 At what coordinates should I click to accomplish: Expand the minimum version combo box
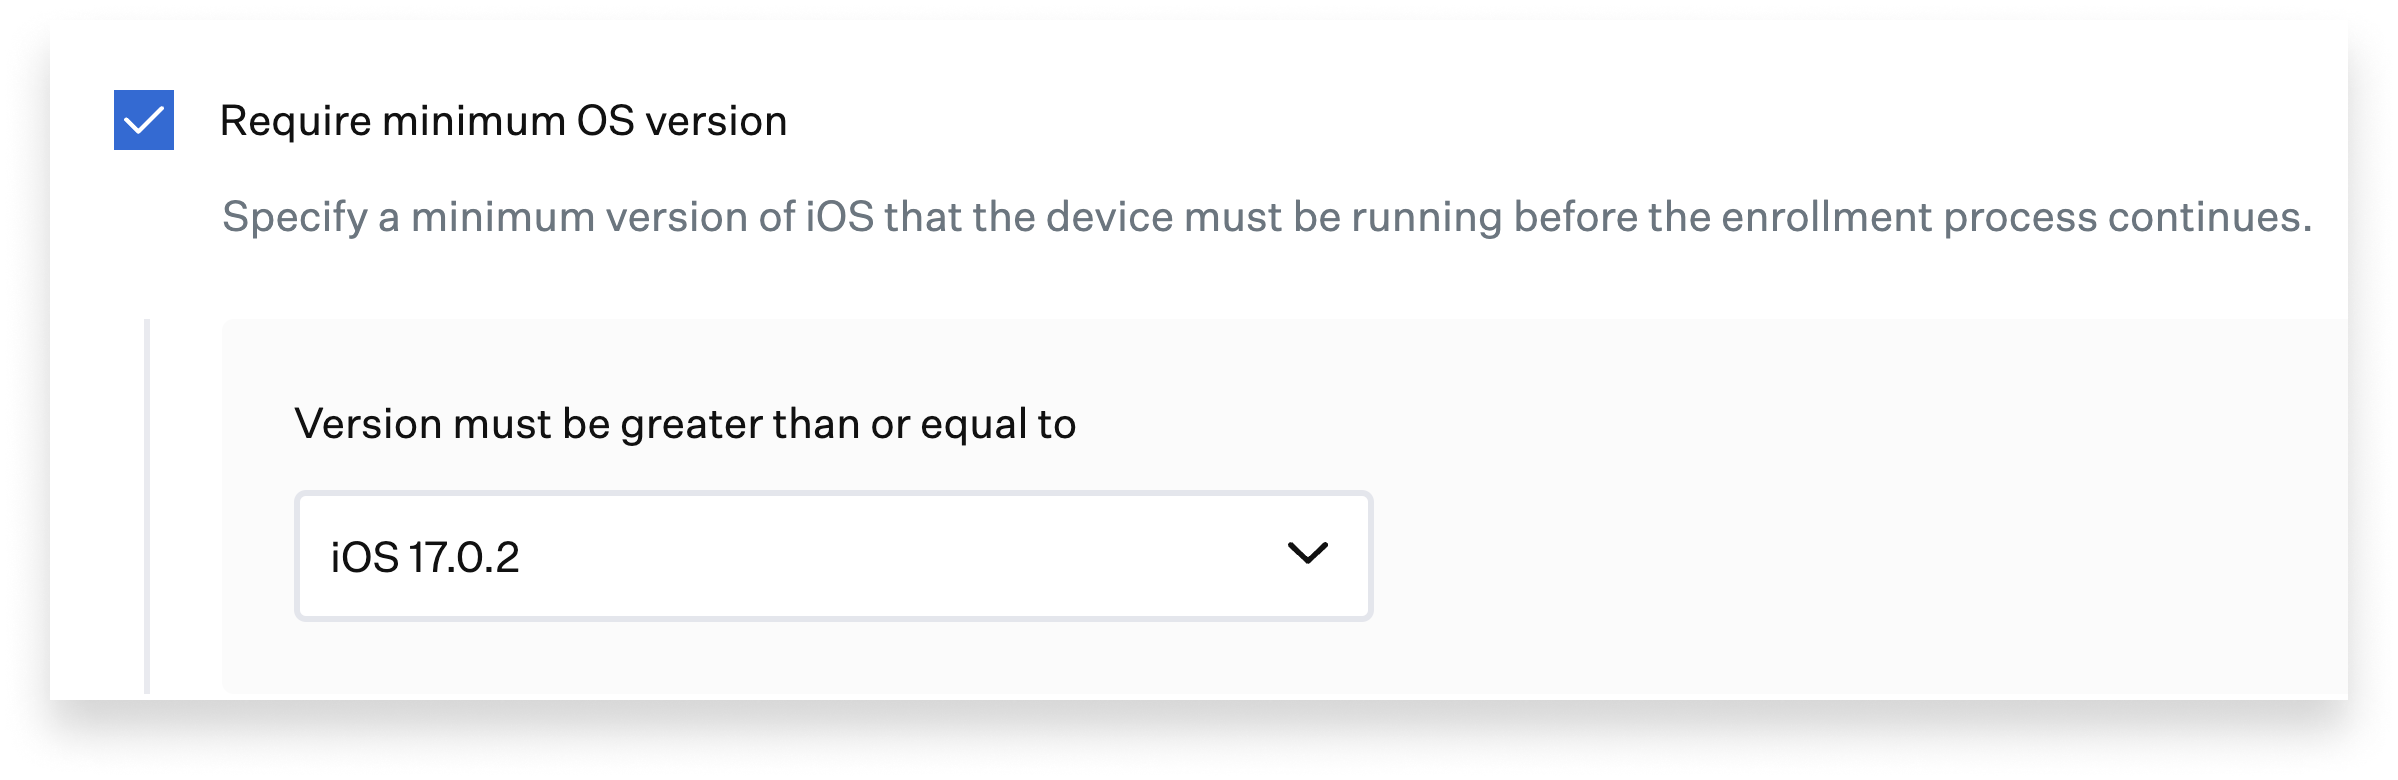pyautogui.click(x=832, y=555)
